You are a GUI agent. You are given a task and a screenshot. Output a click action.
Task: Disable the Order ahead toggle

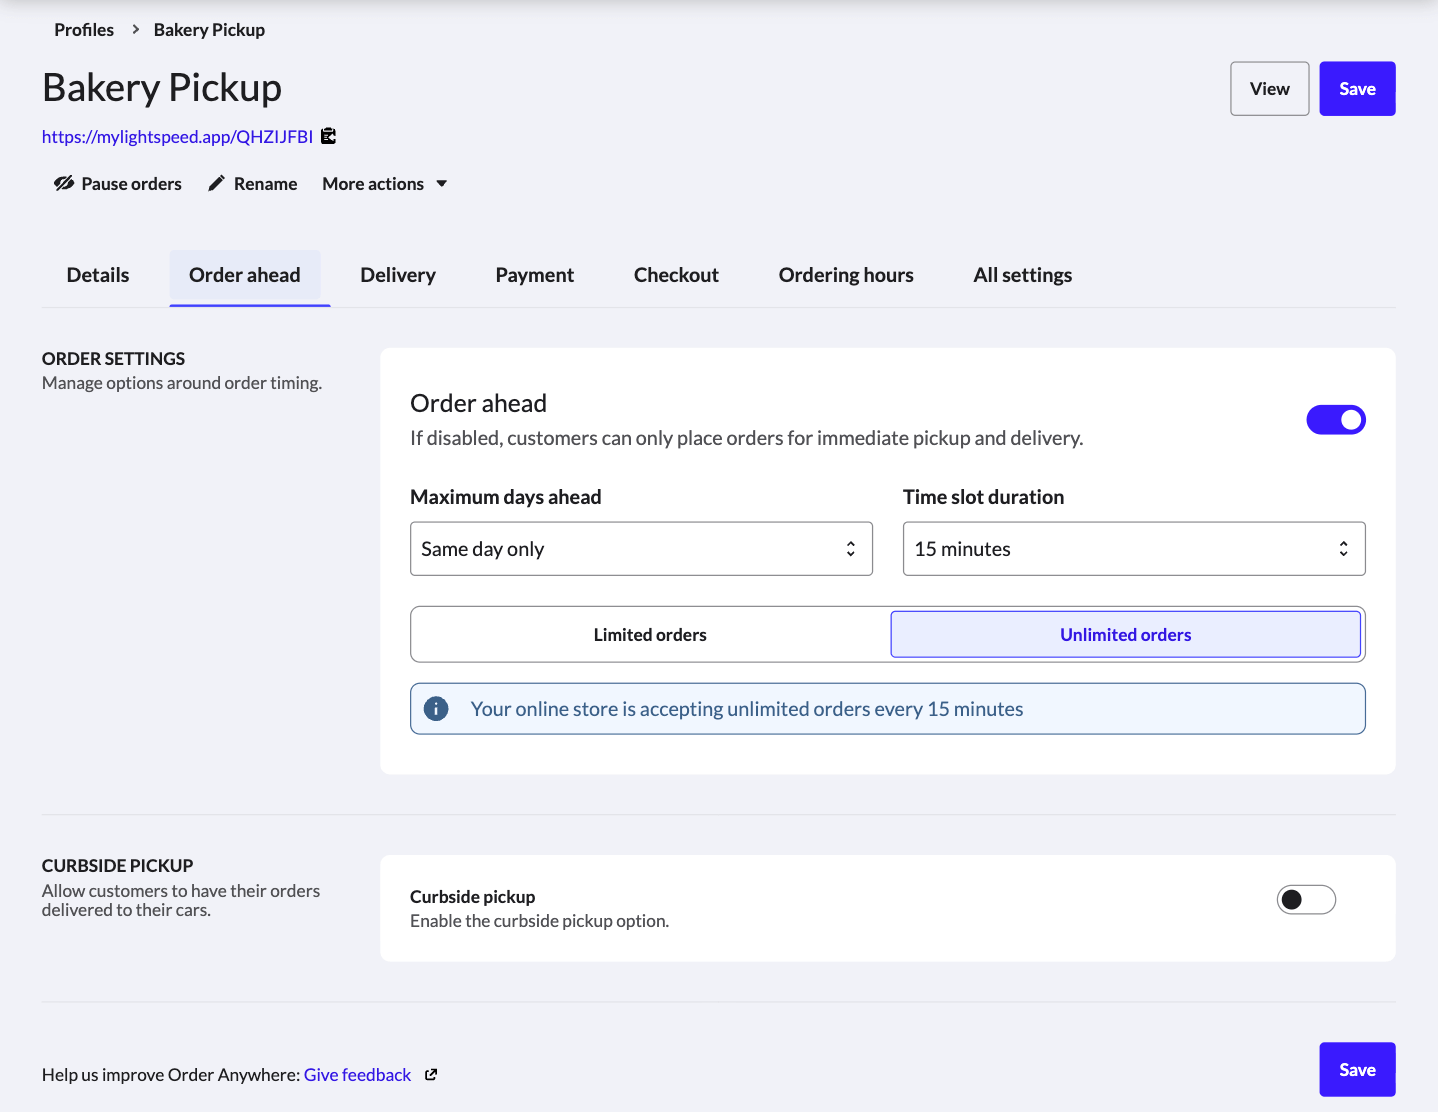click(x=1335, y=420)
